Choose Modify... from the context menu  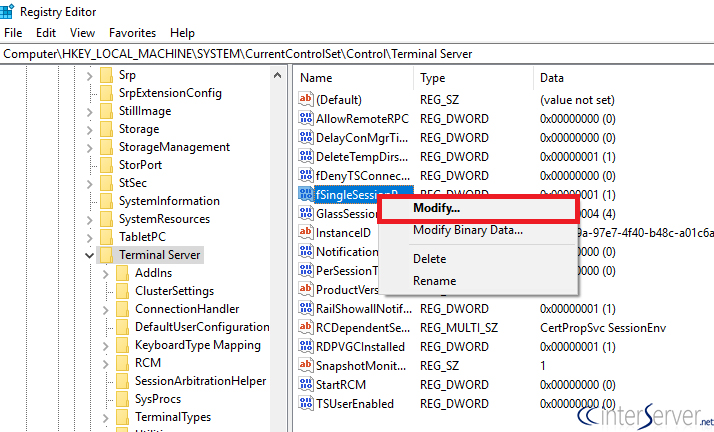pos(478,208)
